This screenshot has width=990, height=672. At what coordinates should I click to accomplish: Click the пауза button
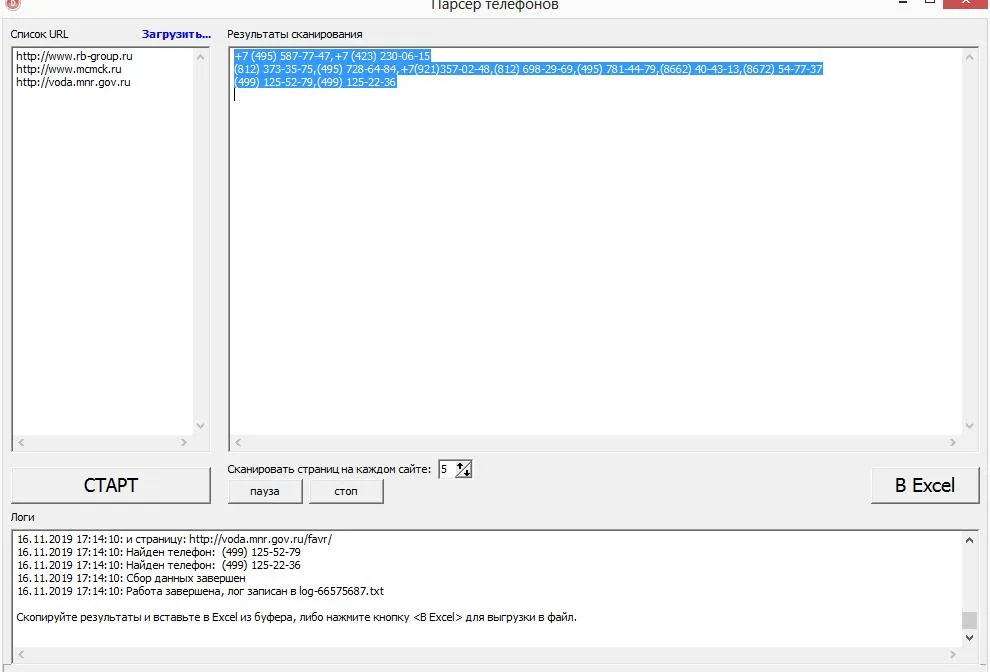(x=265, y=491)
